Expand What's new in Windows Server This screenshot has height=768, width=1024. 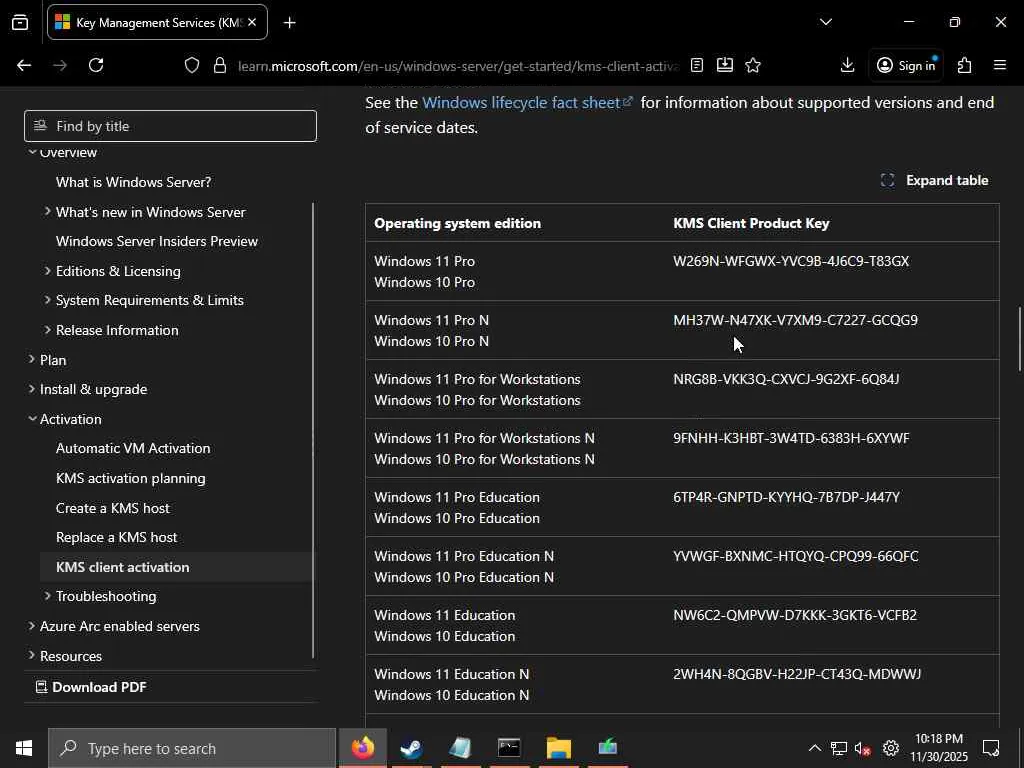tap(48, 212)
